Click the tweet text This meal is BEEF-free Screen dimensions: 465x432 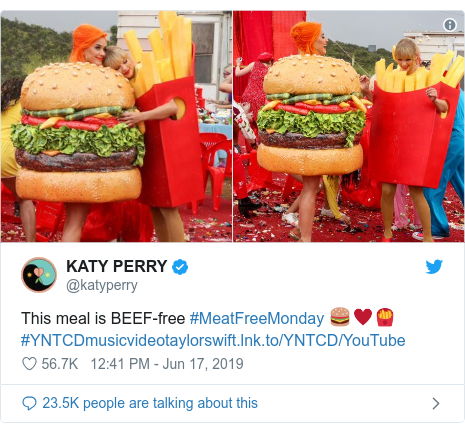pos(103,318)
